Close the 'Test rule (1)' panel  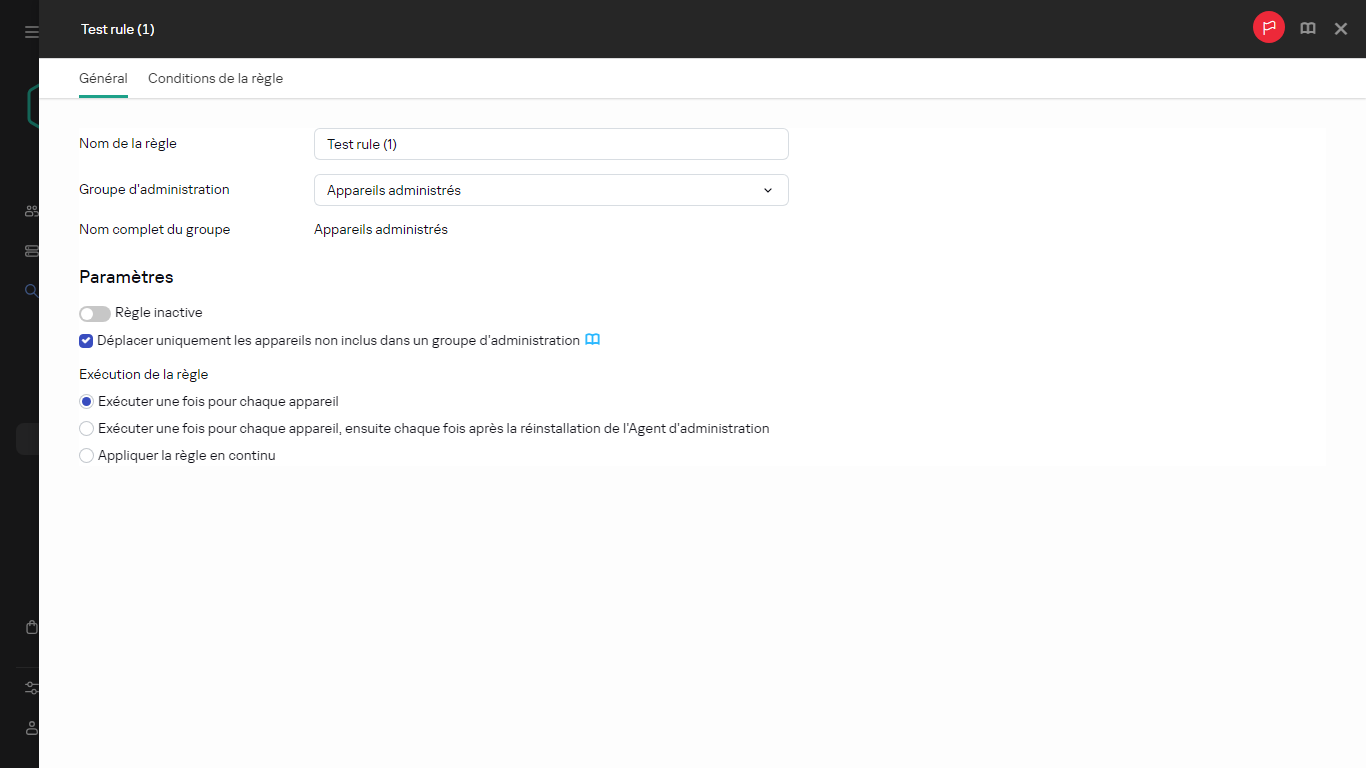1341,29
